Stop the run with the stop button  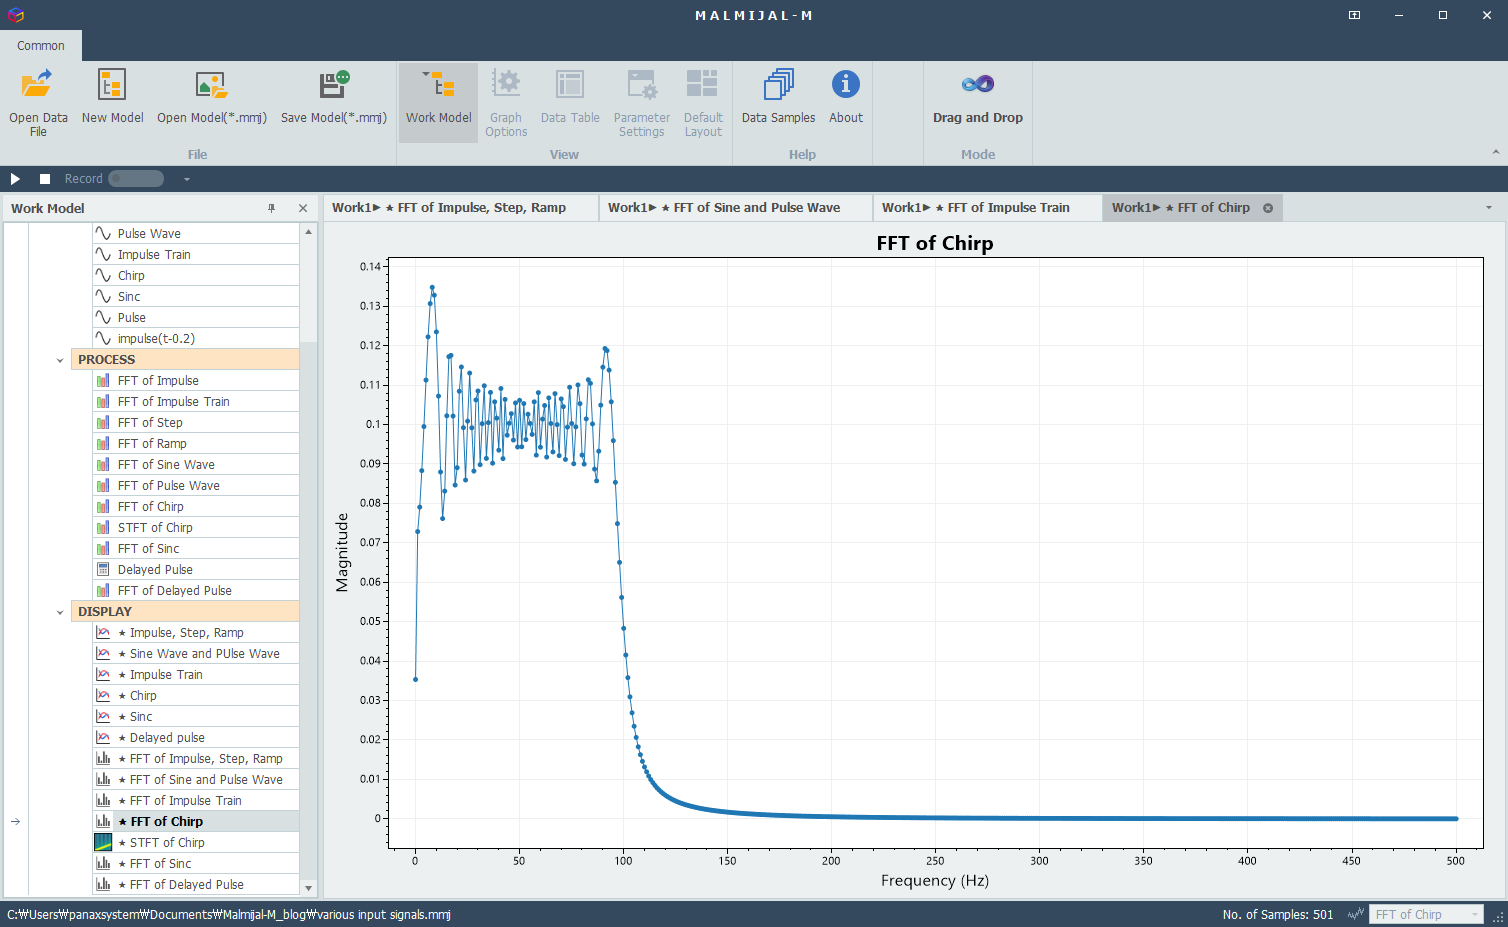pyautogui.click(x=45, y=179)
